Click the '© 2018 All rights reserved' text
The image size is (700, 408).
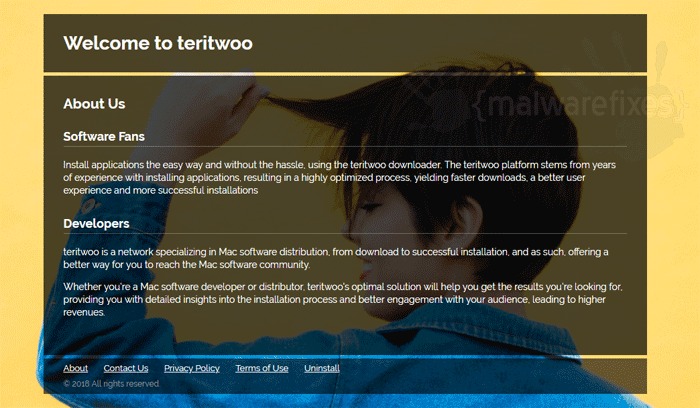111,384
